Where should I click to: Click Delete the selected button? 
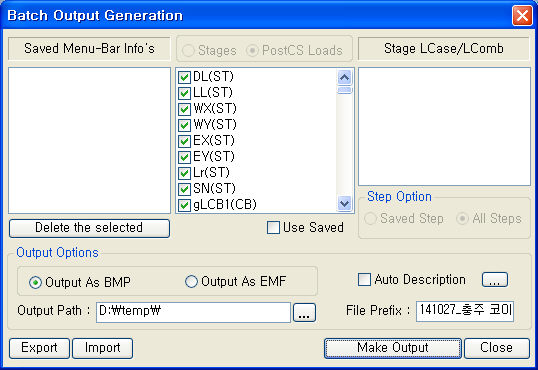tap(89, 228)
